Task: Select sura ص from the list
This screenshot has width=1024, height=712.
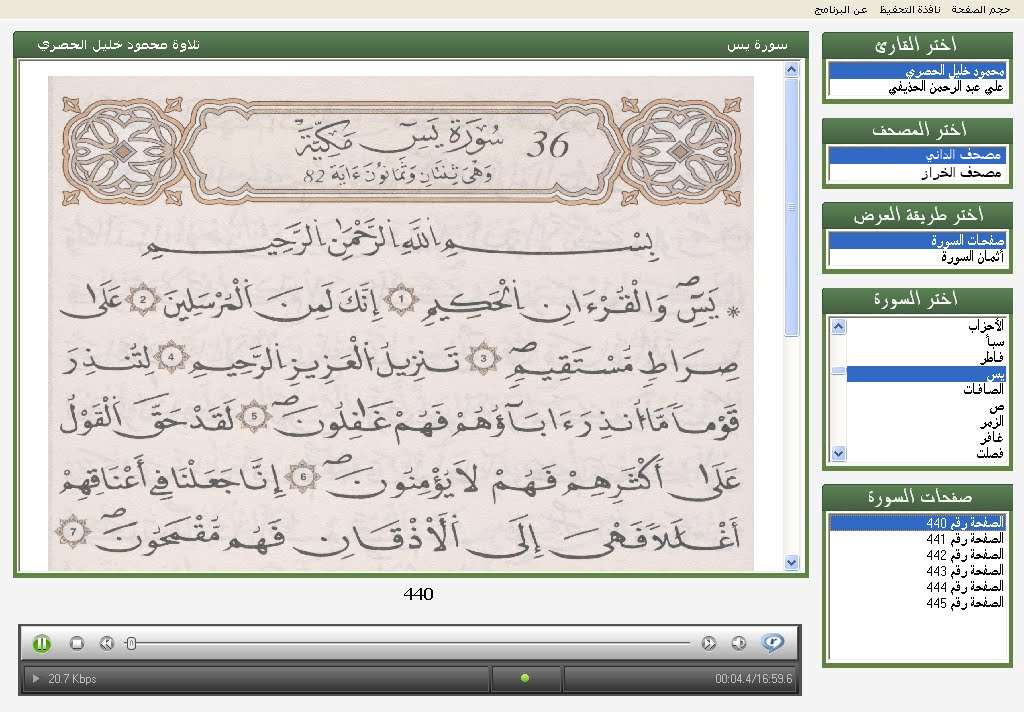Action: pyautogui.click(x=925, y=406)
